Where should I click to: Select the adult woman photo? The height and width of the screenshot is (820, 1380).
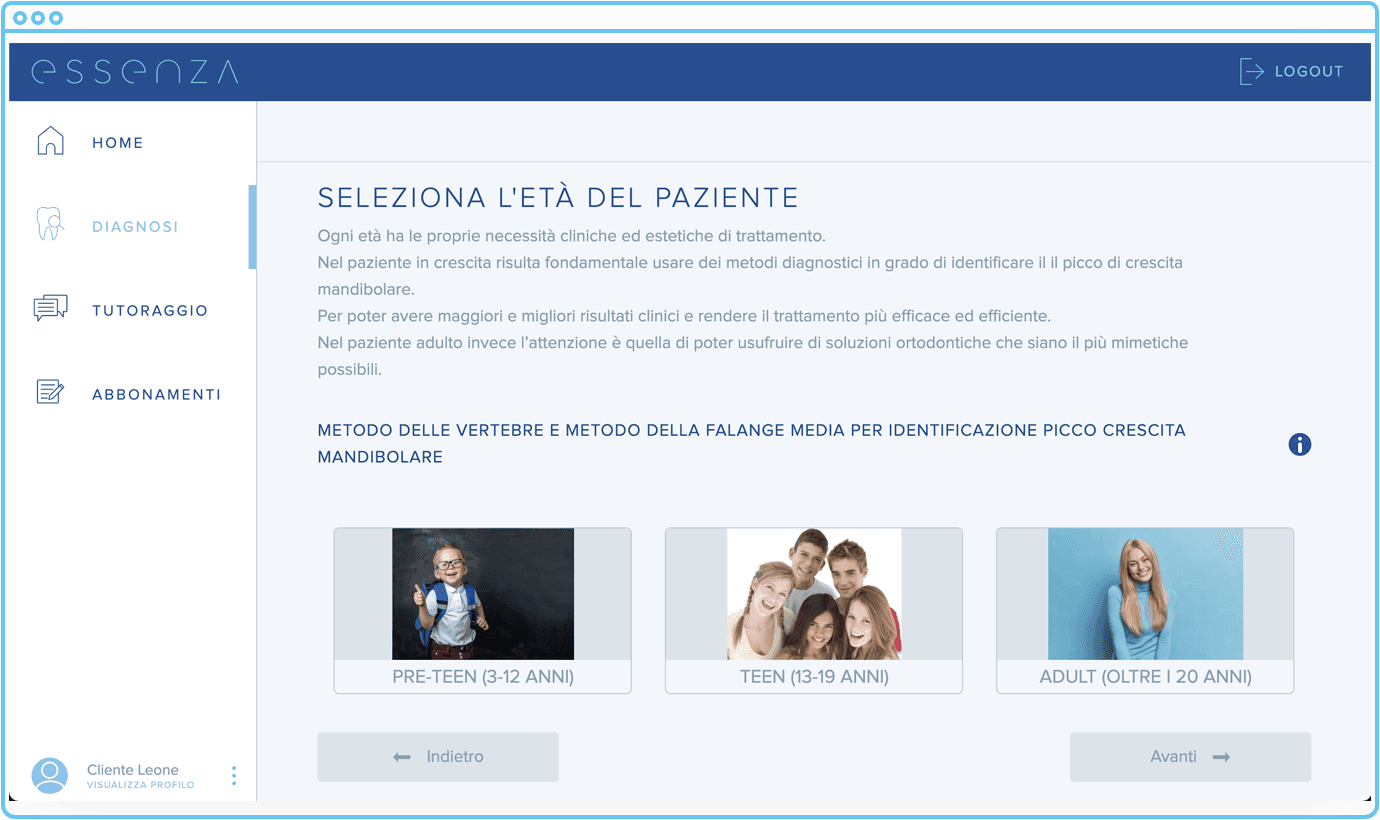point(1145,594)
